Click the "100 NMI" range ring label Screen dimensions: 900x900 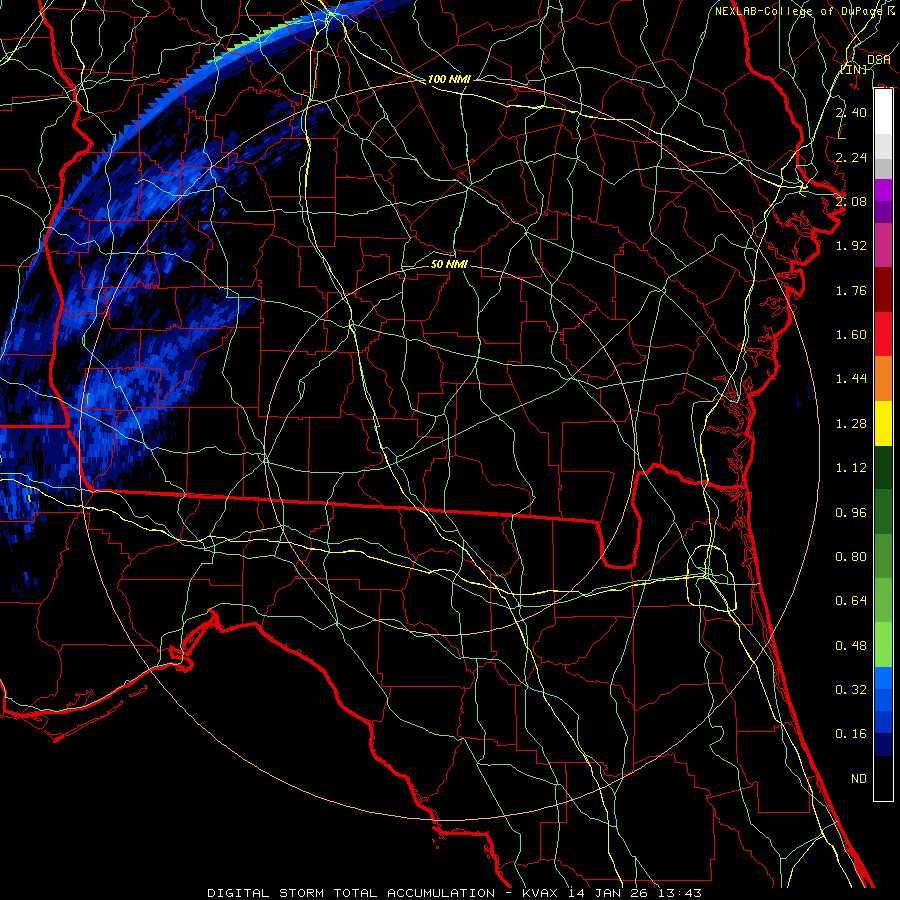(x=449, y=79)
